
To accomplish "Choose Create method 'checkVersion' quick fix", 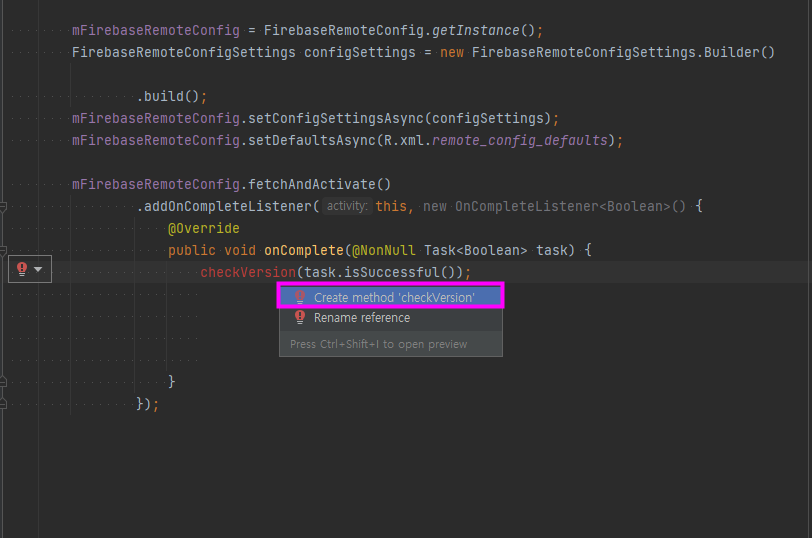I will (x=390, y=297).
